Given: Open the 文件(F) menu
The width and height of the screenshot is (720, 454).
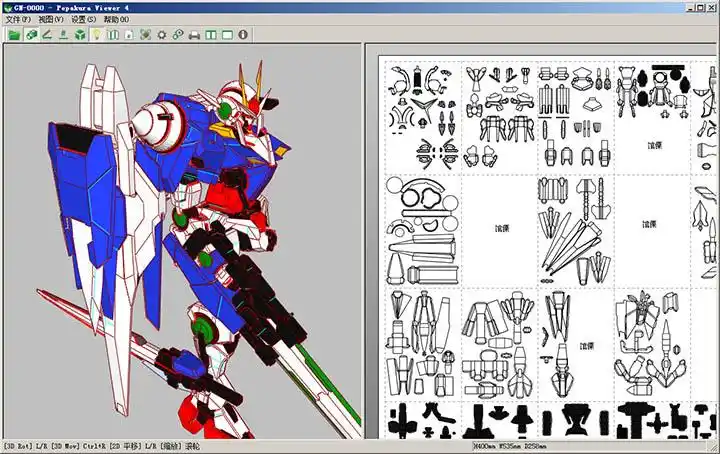Looking at the screenshot, I should [19, 20].
